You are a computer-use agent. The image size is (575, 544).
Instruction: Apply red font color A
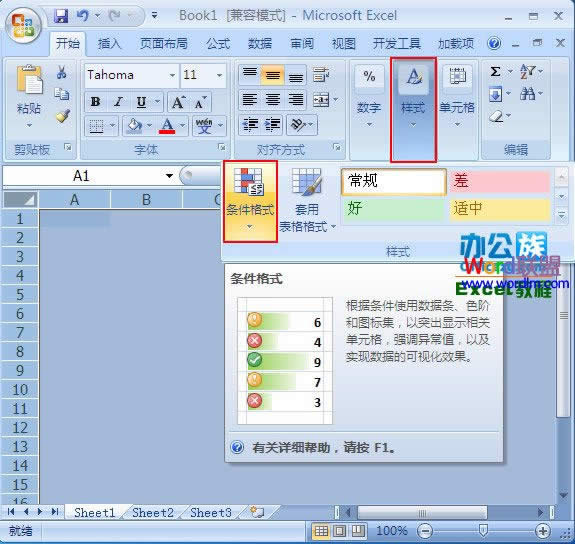pos(167,126)
